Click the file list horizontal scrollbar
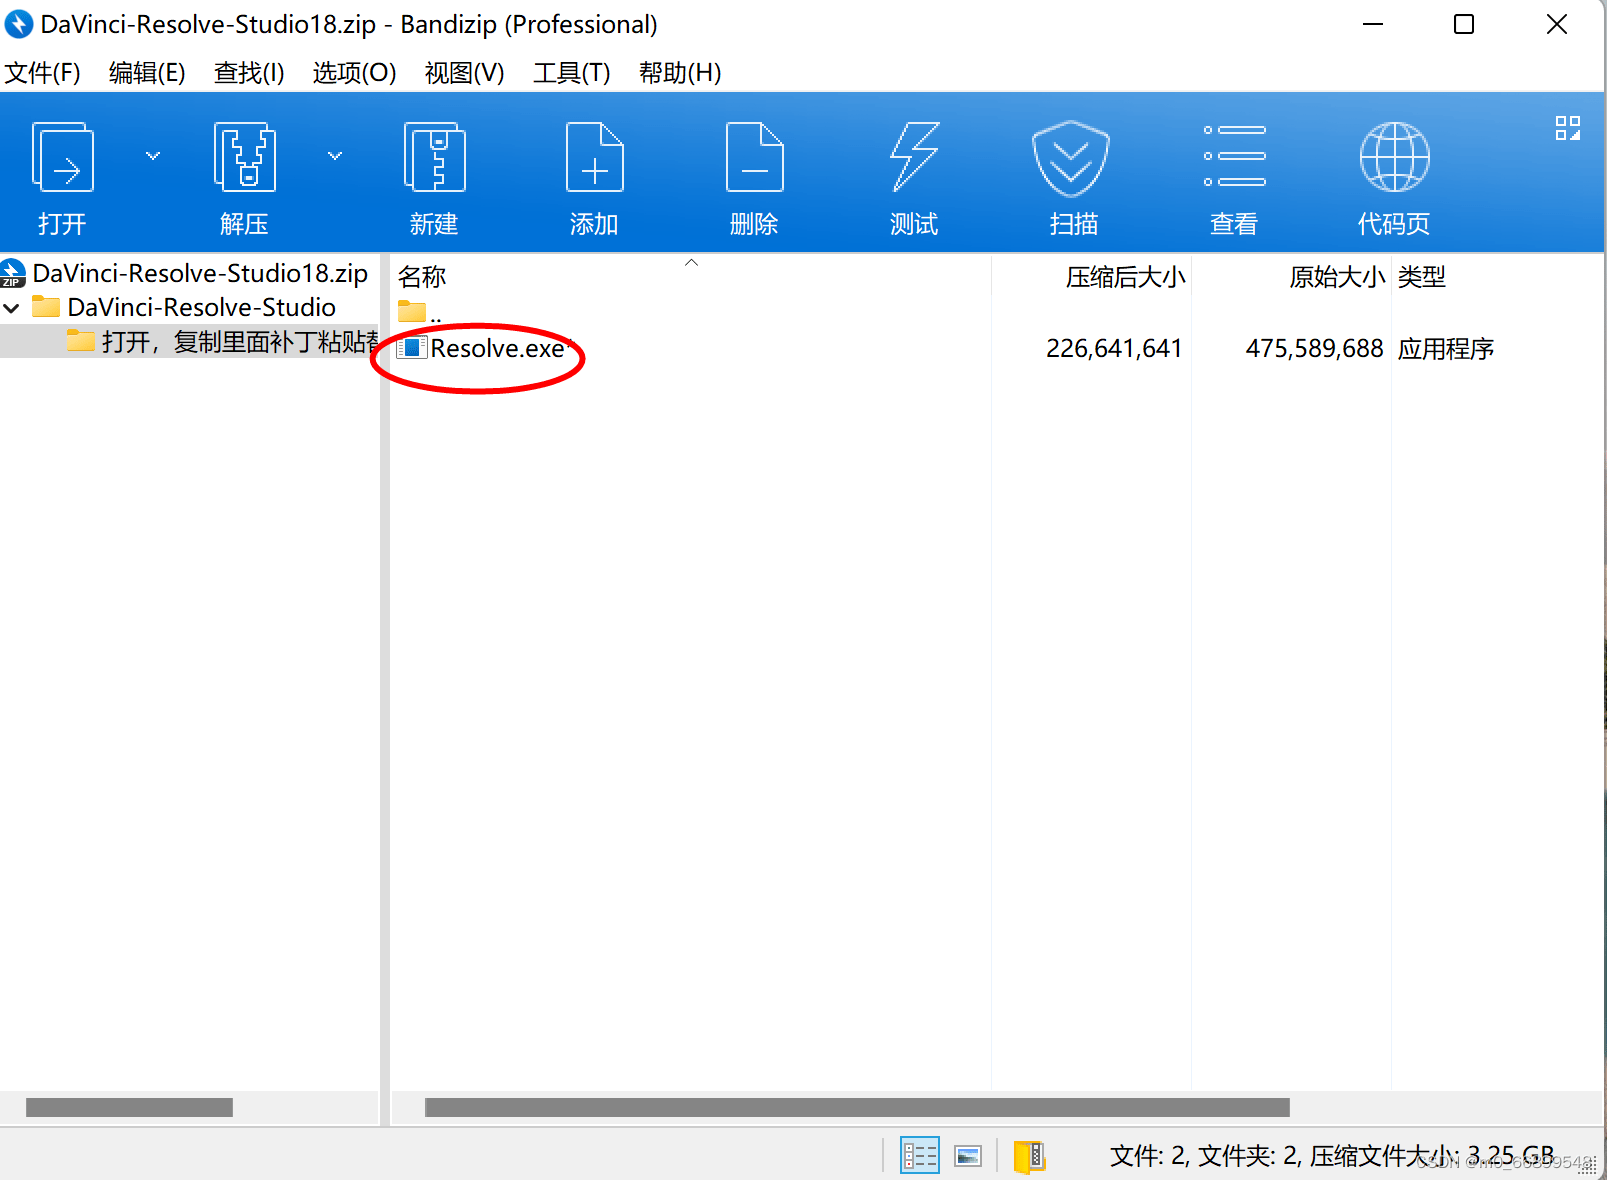This screenshot has width=1607, height=1180. [x=857, y=1107]
